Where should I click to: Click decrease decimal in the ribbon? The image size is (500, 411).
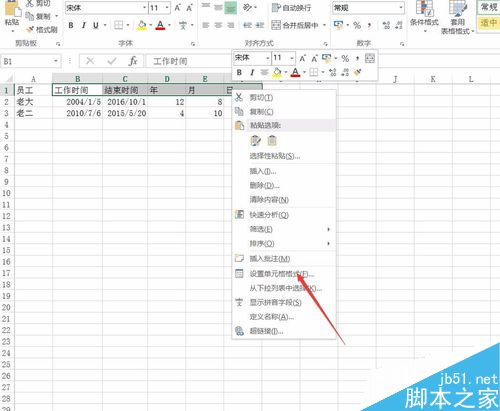[x=399, y=25]
